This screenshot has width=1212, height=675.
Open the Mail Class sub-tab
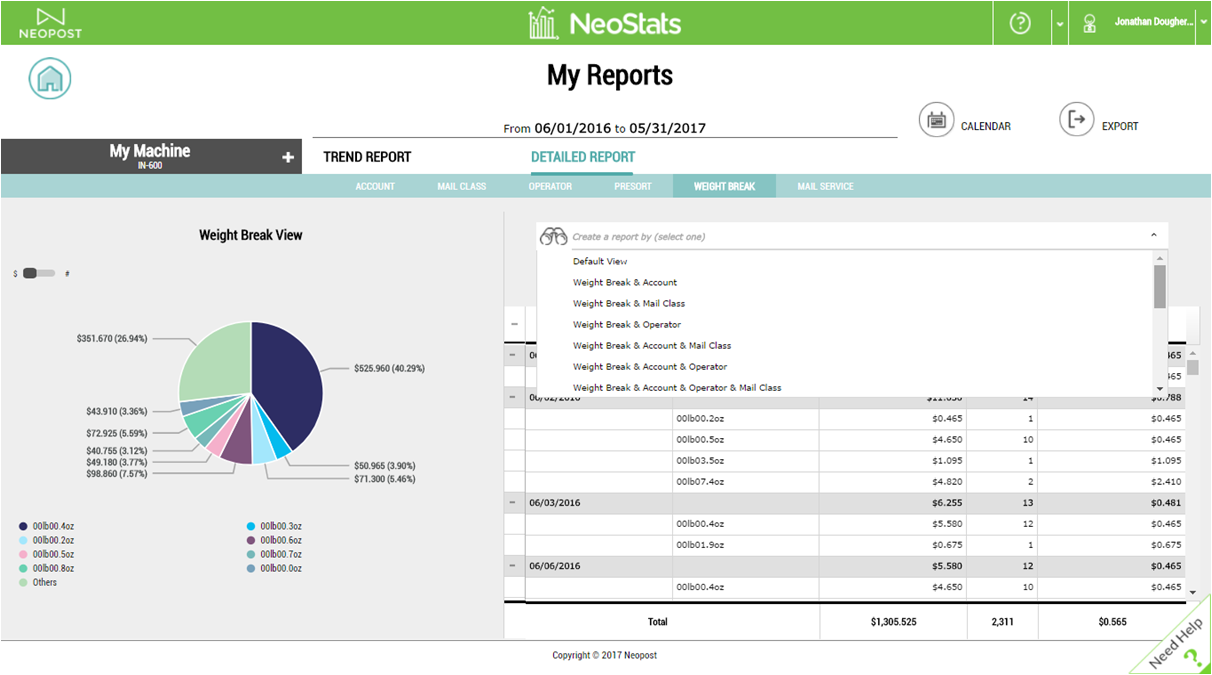coord(461,186)
